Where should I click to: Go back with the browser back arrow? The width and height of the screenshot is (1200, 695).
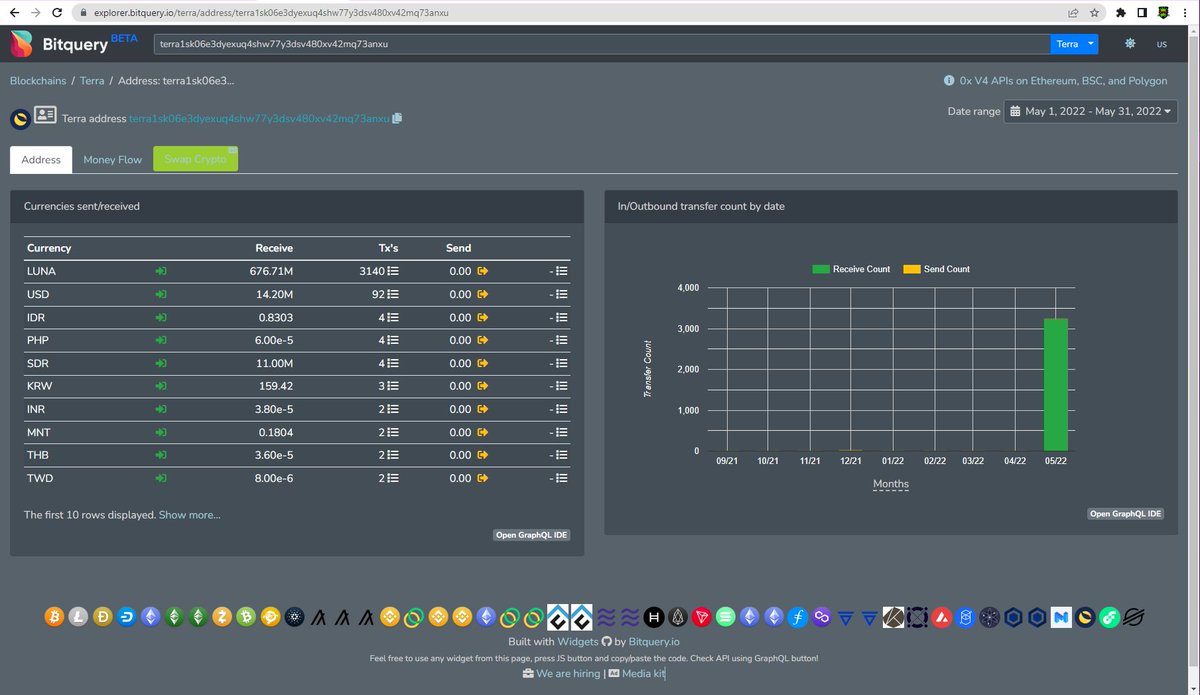tap(13, 13)
